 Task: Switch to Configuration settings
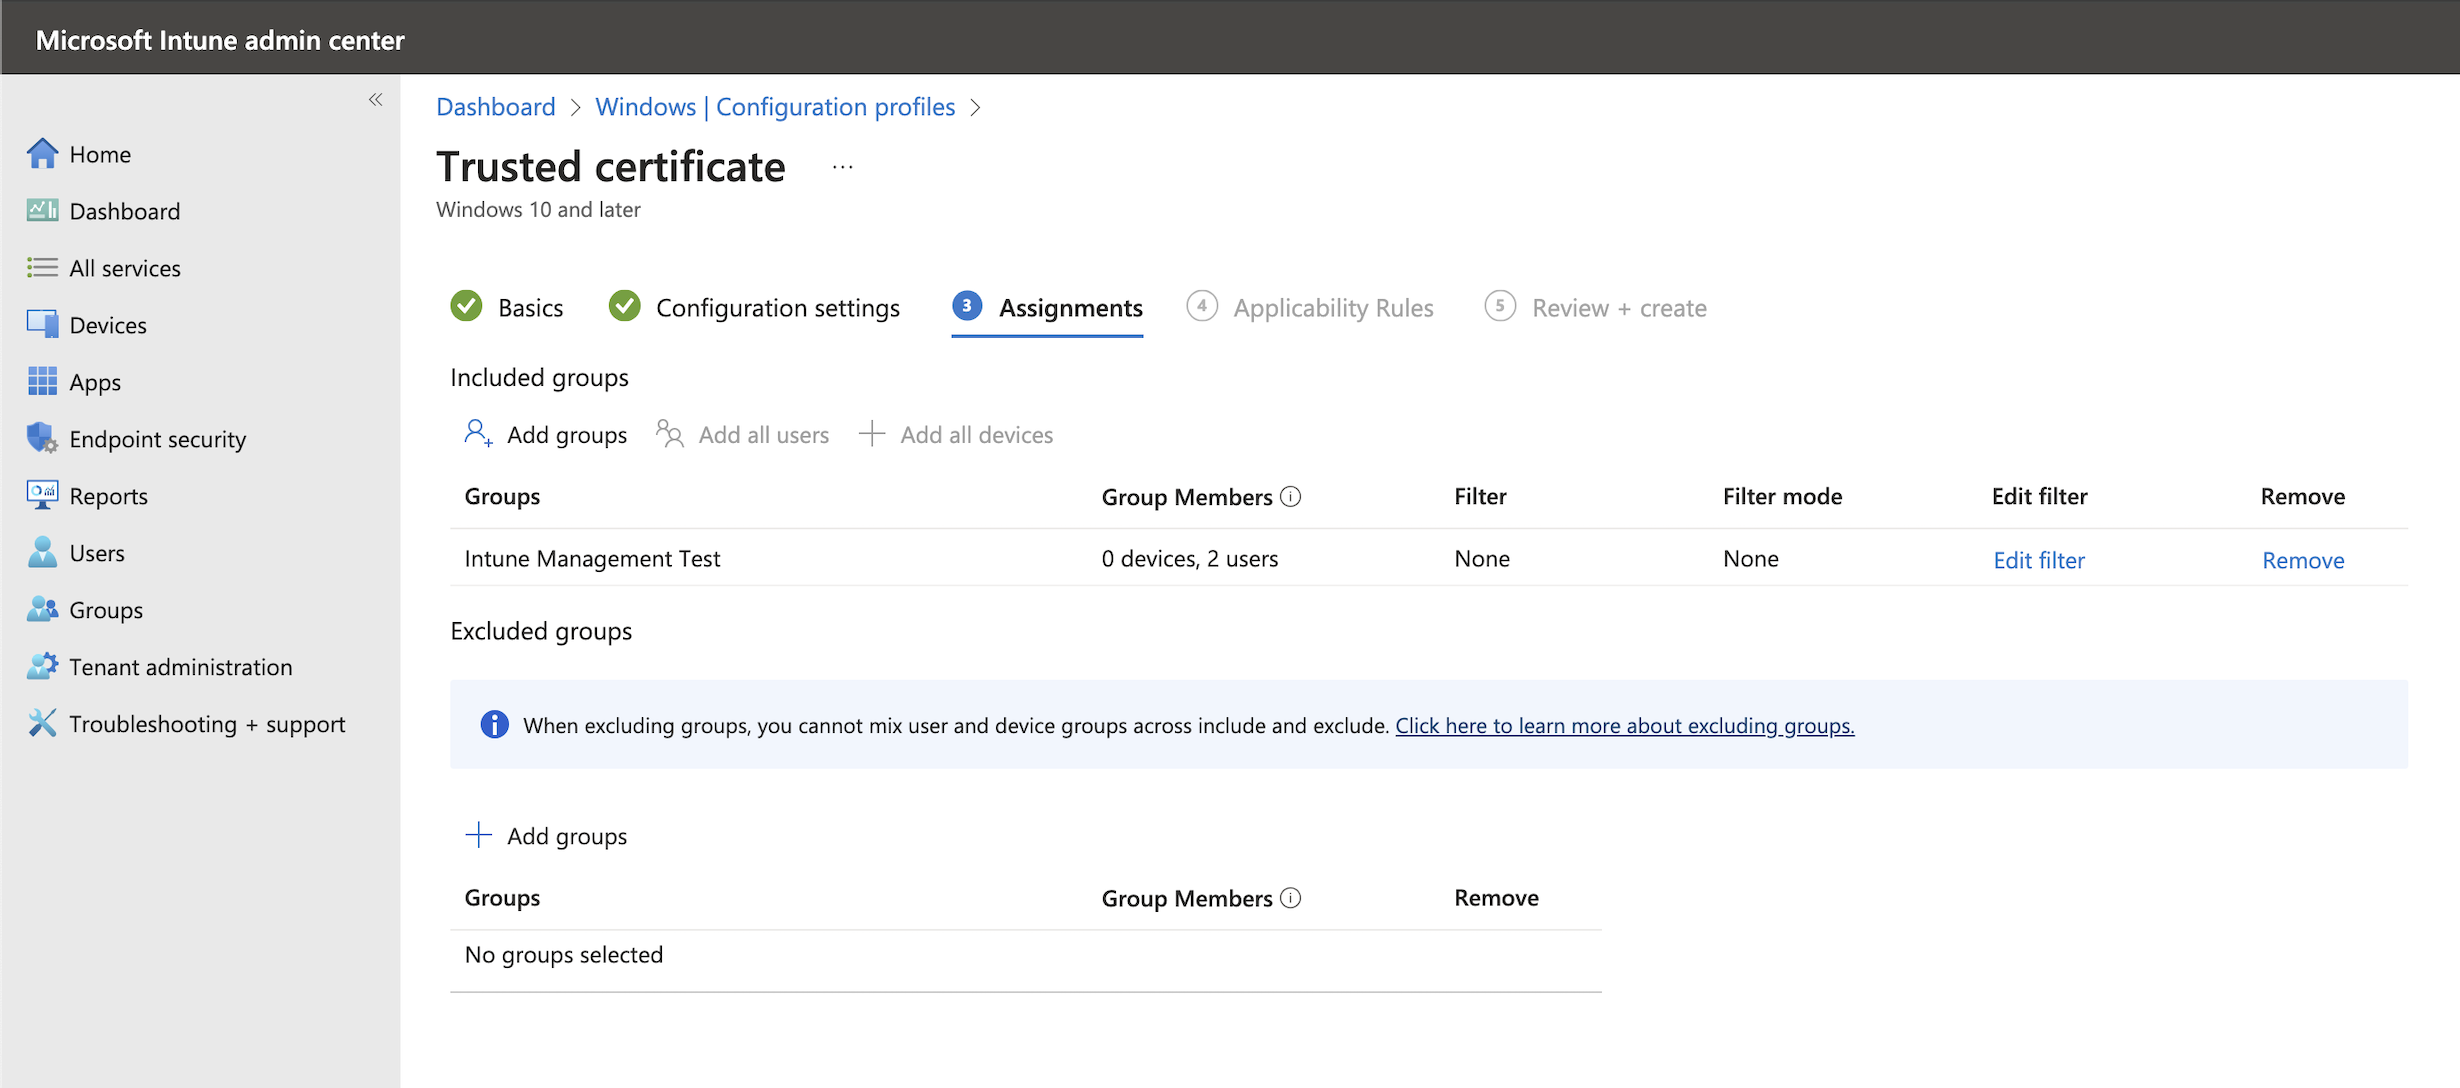click(x=777, y=307)
